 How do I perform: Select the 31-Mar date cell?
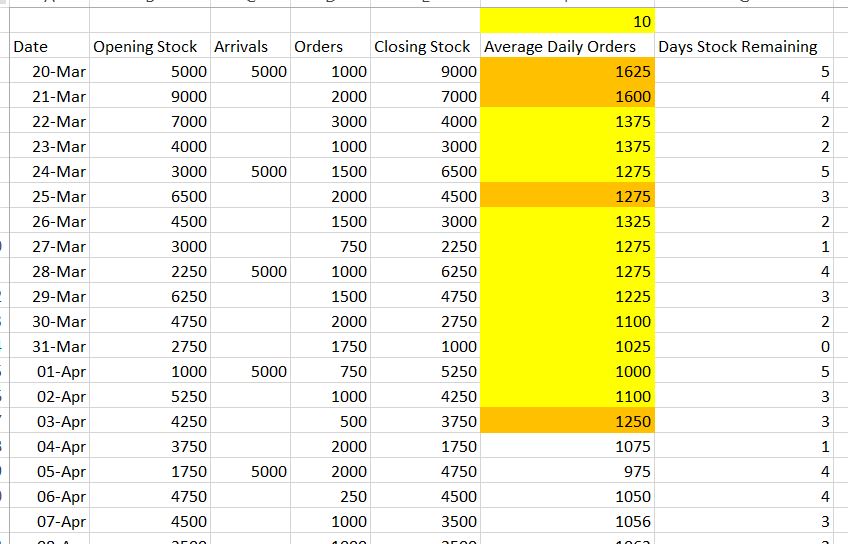coord(49,346)
